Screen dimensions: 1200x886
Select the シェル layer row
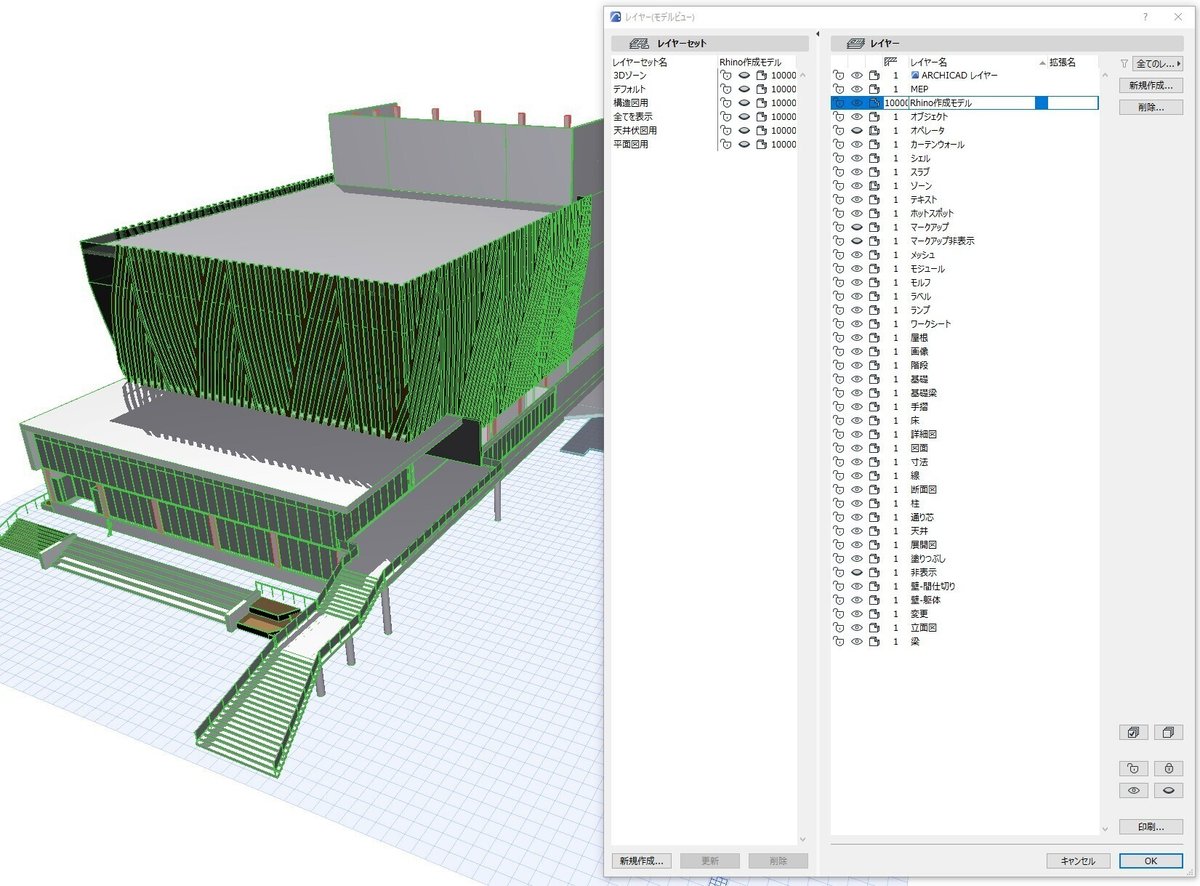[x=964, y=158]
